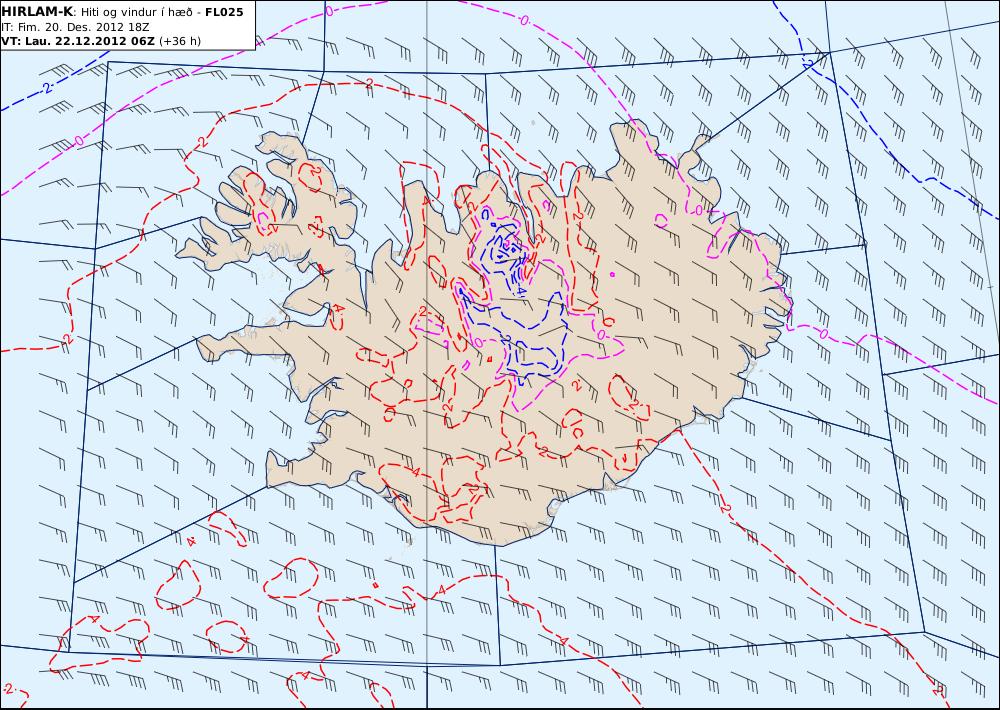
Task: Click the 'IT: Fim. 20. Des. 2012 18Z' line
Action: 76,27
